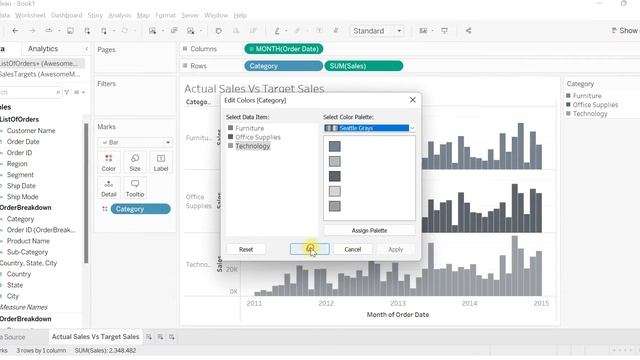
Task: Open the Clear Sheet dropdown arrow
Action: pos(201,31)
